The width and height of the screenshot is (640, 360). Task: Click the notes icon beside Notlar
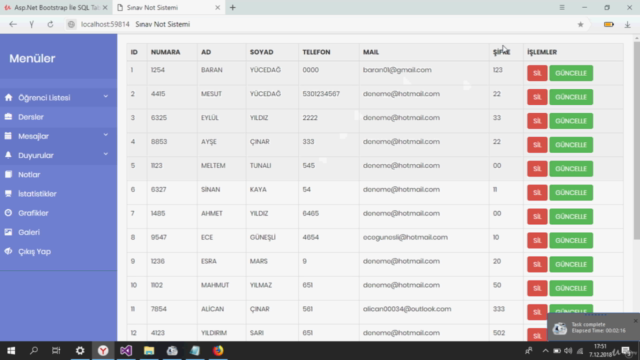click(x=9, y=174)
